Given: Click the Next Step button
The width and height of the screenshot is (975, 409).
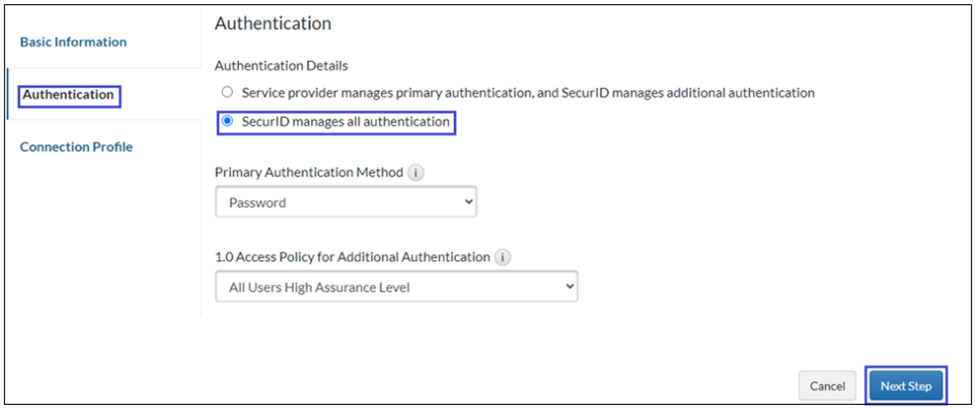Looking at the screenshot, I should coord(905,386).
